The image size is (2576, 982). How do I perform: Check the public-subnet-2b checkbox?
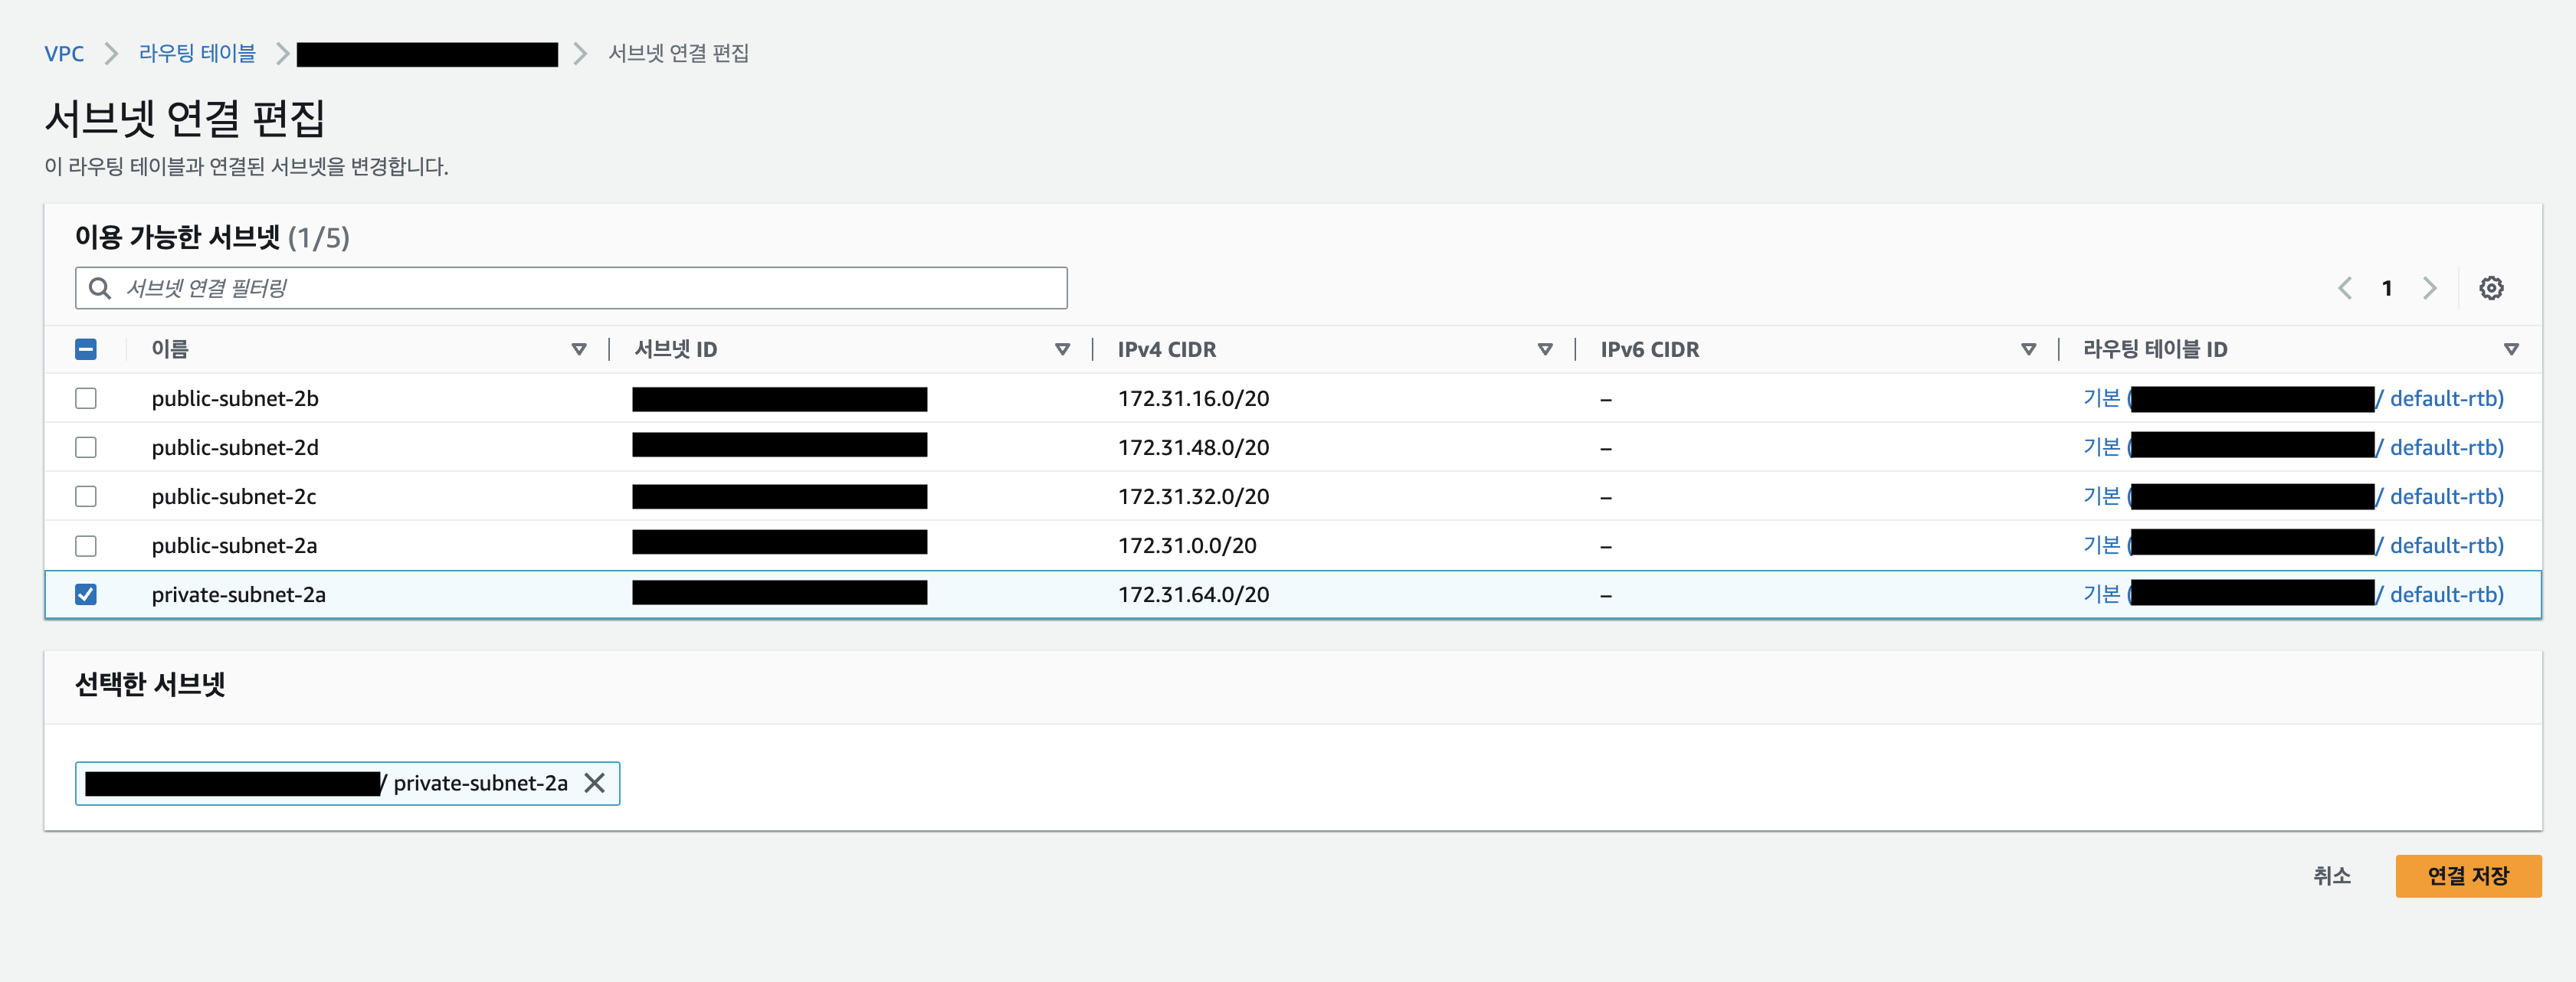click(86, 398)
